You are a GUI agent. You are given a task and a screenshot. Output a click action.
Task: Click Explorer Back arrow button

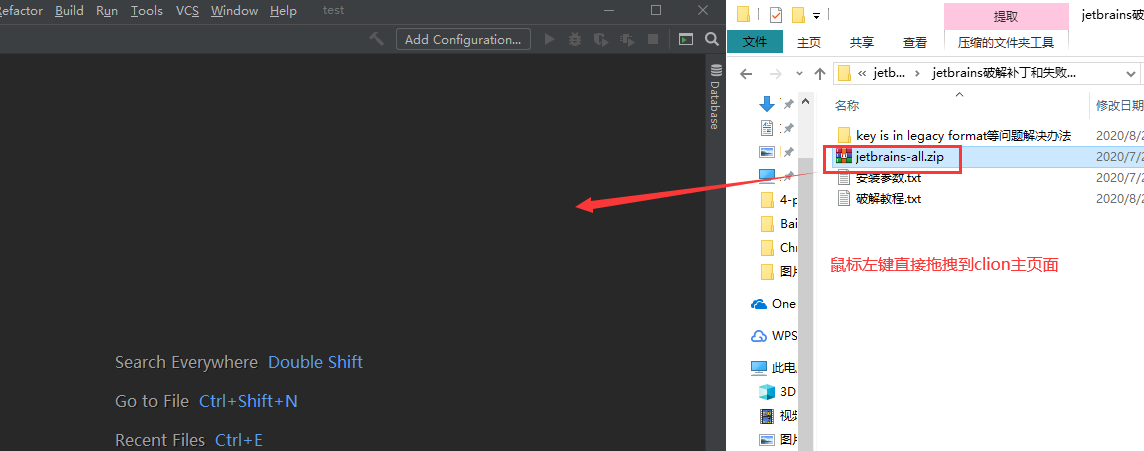click(746, 74)
